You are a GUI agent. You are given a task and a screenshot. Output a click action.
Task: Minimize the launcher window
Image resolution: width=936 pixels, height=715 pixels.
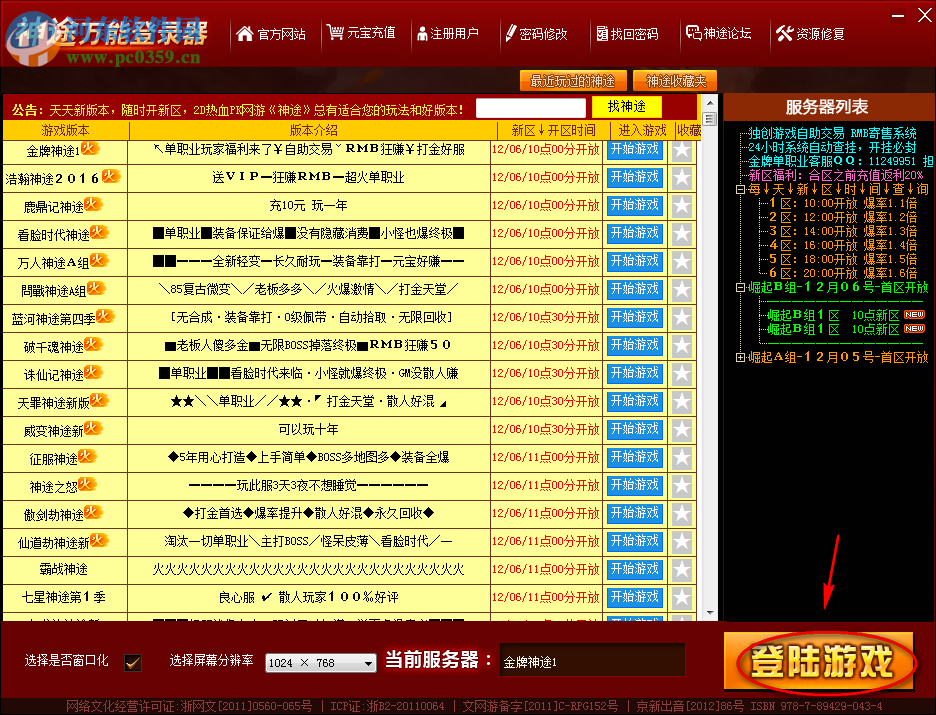coord(897,16)
